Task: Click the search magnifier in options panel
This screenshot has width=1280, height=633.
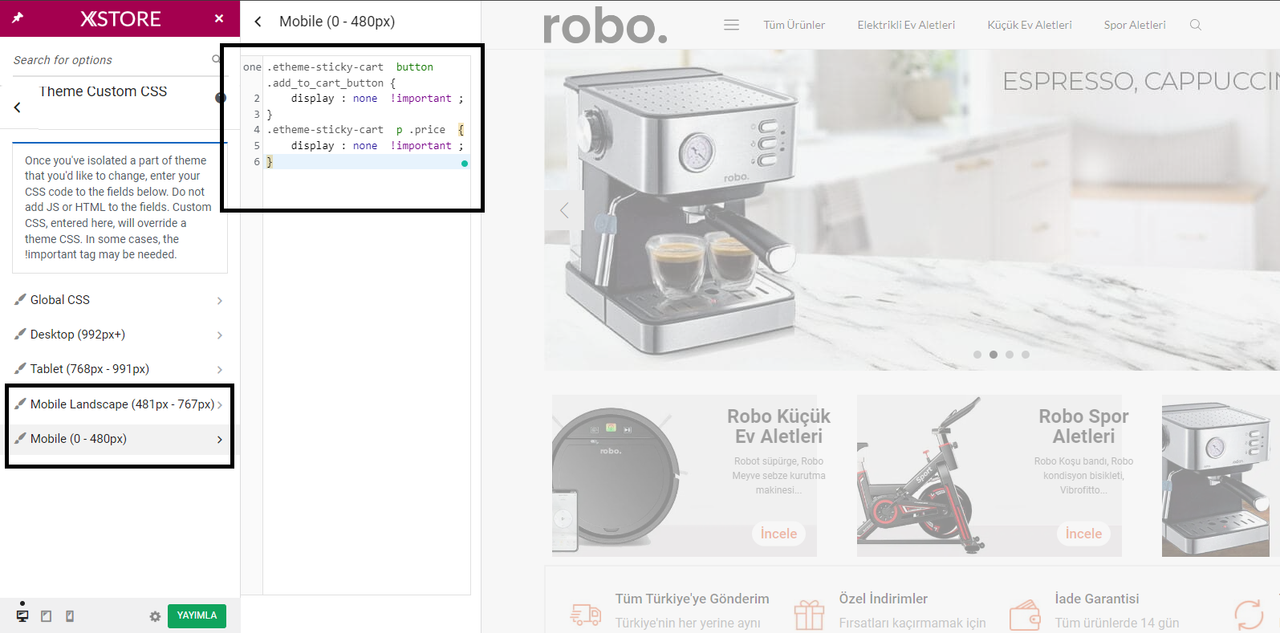Action: click(217, 60)
